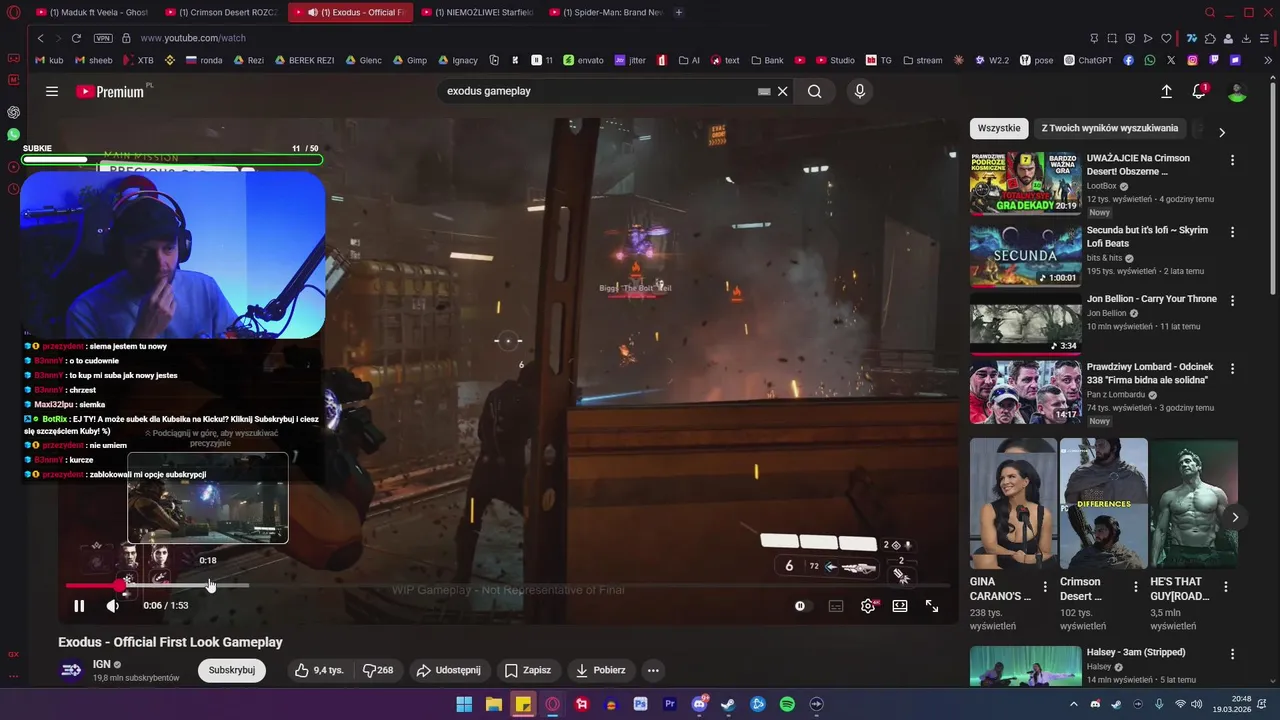Image resolution: width=1280 pixels, height=720 pixels.
Task: Toggle theater mode button in player
Action: point(900,606)
